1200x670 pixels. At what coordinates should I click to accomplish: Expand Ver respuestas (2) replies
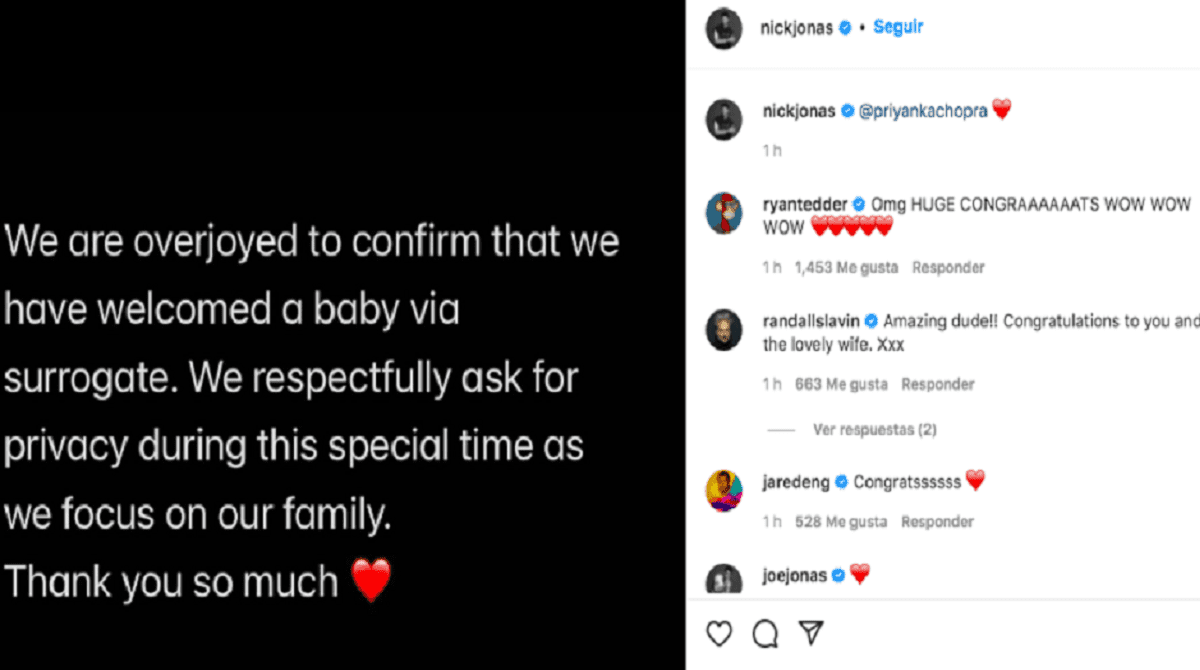point(874,430)
